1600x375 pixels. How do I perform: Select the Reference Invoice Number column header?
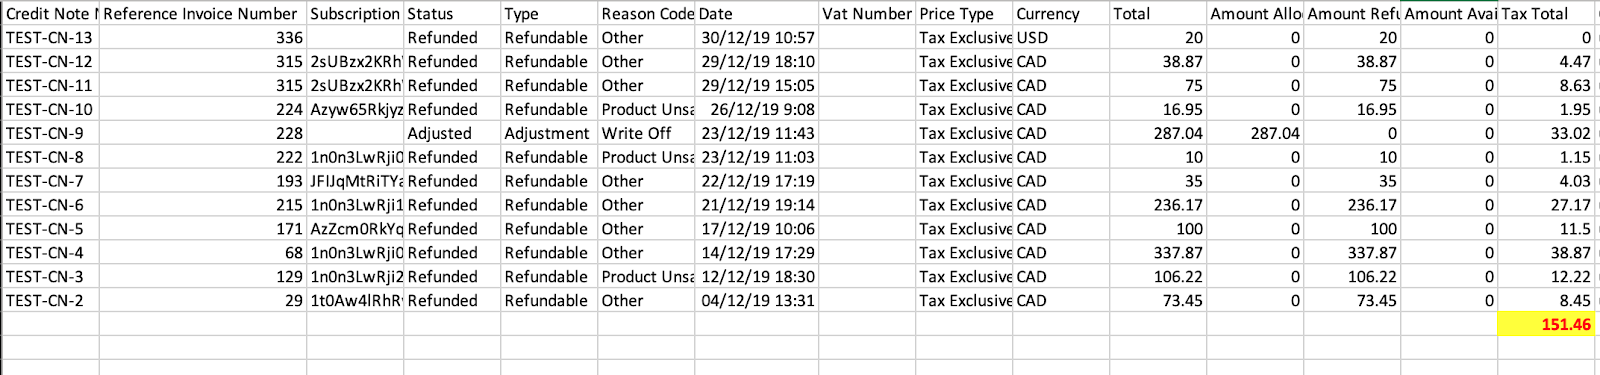[203, 14]
